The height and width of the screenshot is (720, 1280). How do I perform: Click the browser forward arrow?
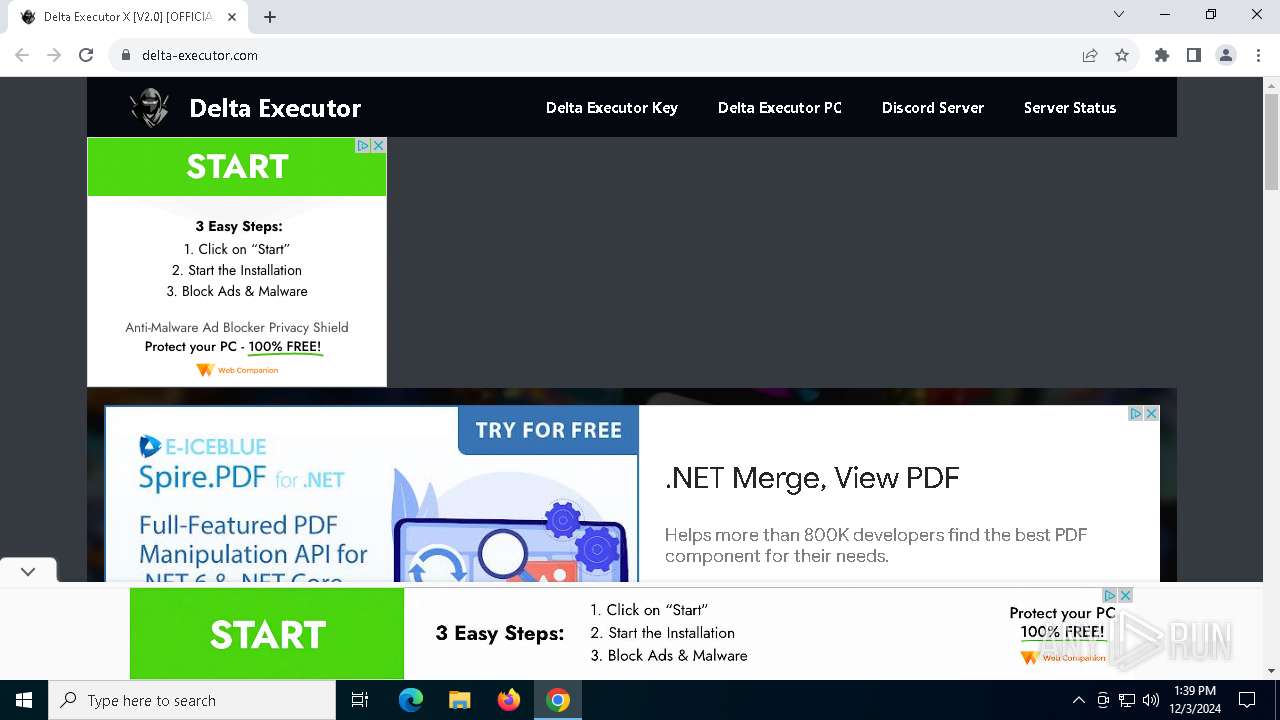54,55
